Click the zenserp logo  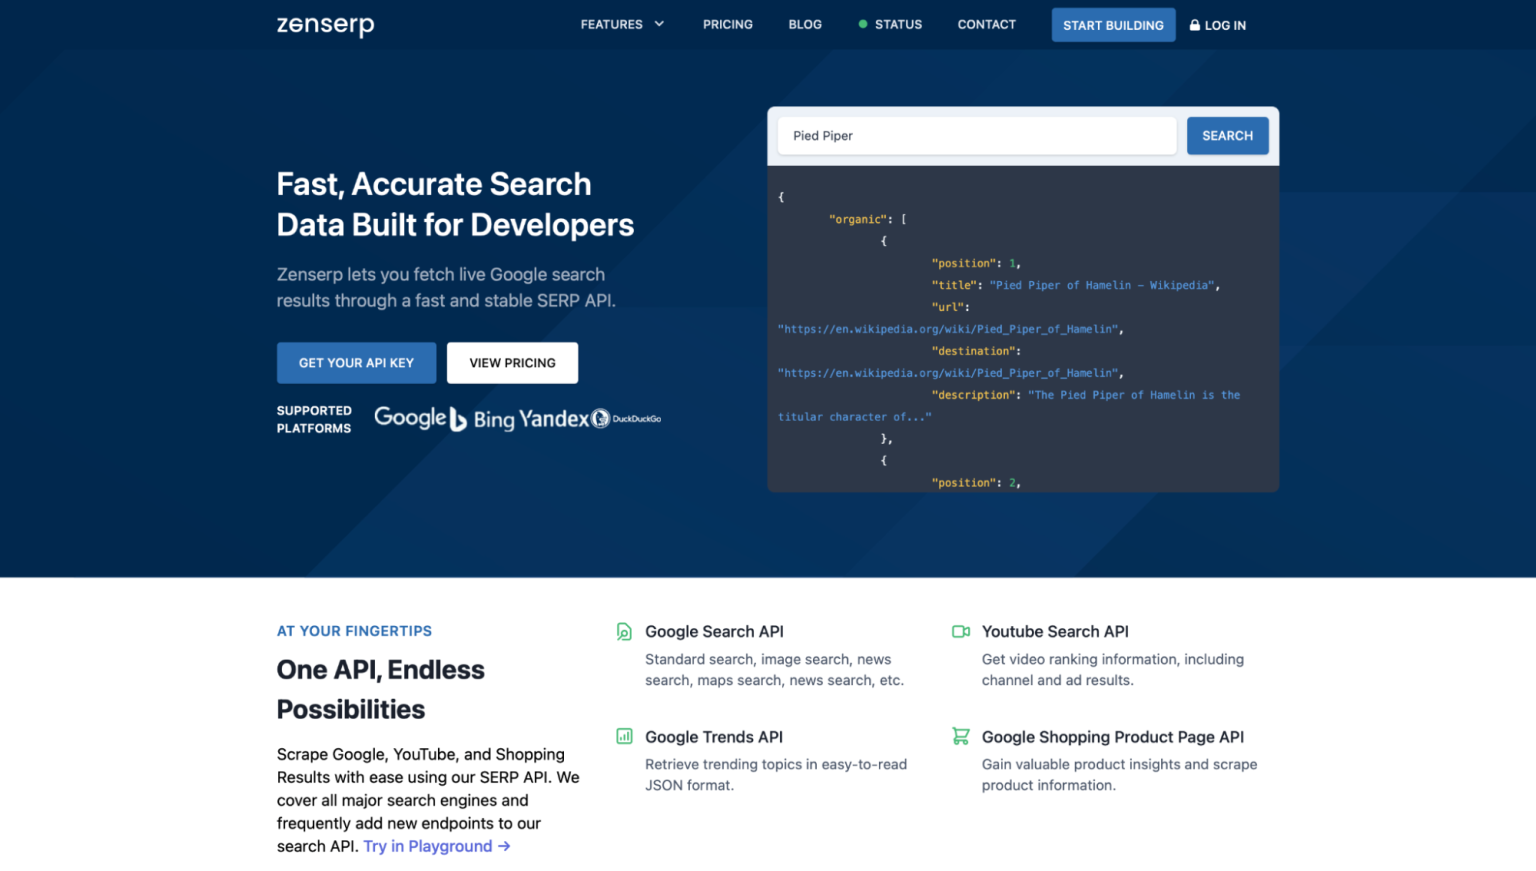tap(325, 25)
